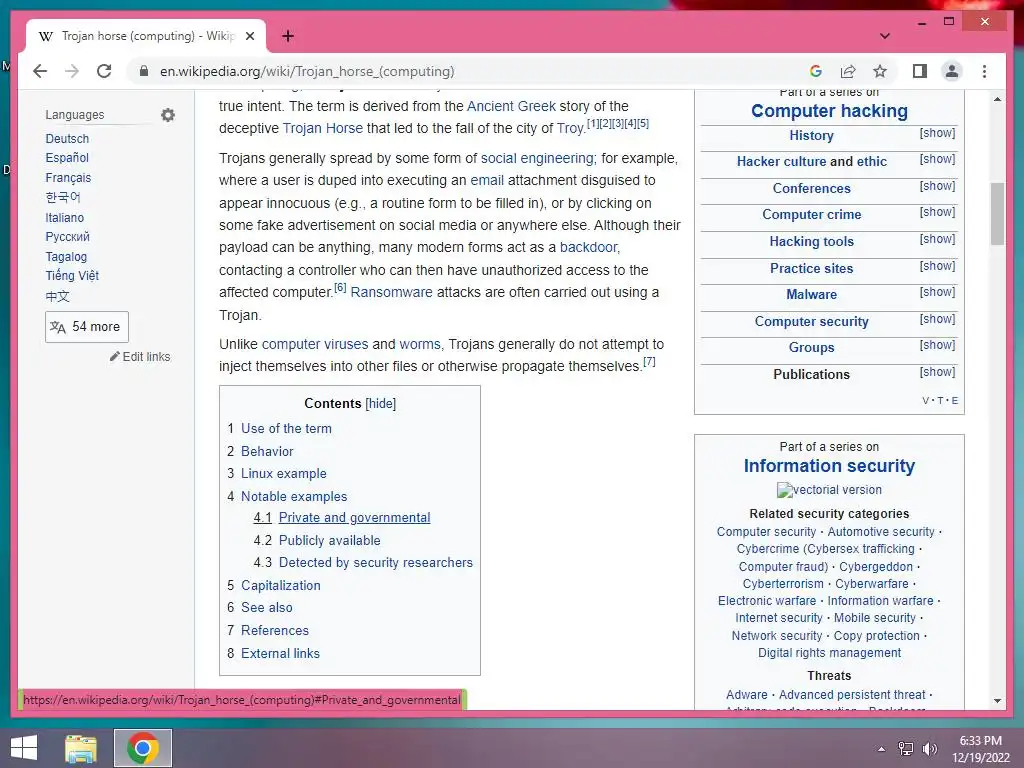
Task: Click the scrollbar up arrow
Action: click(x=997, y=99)
